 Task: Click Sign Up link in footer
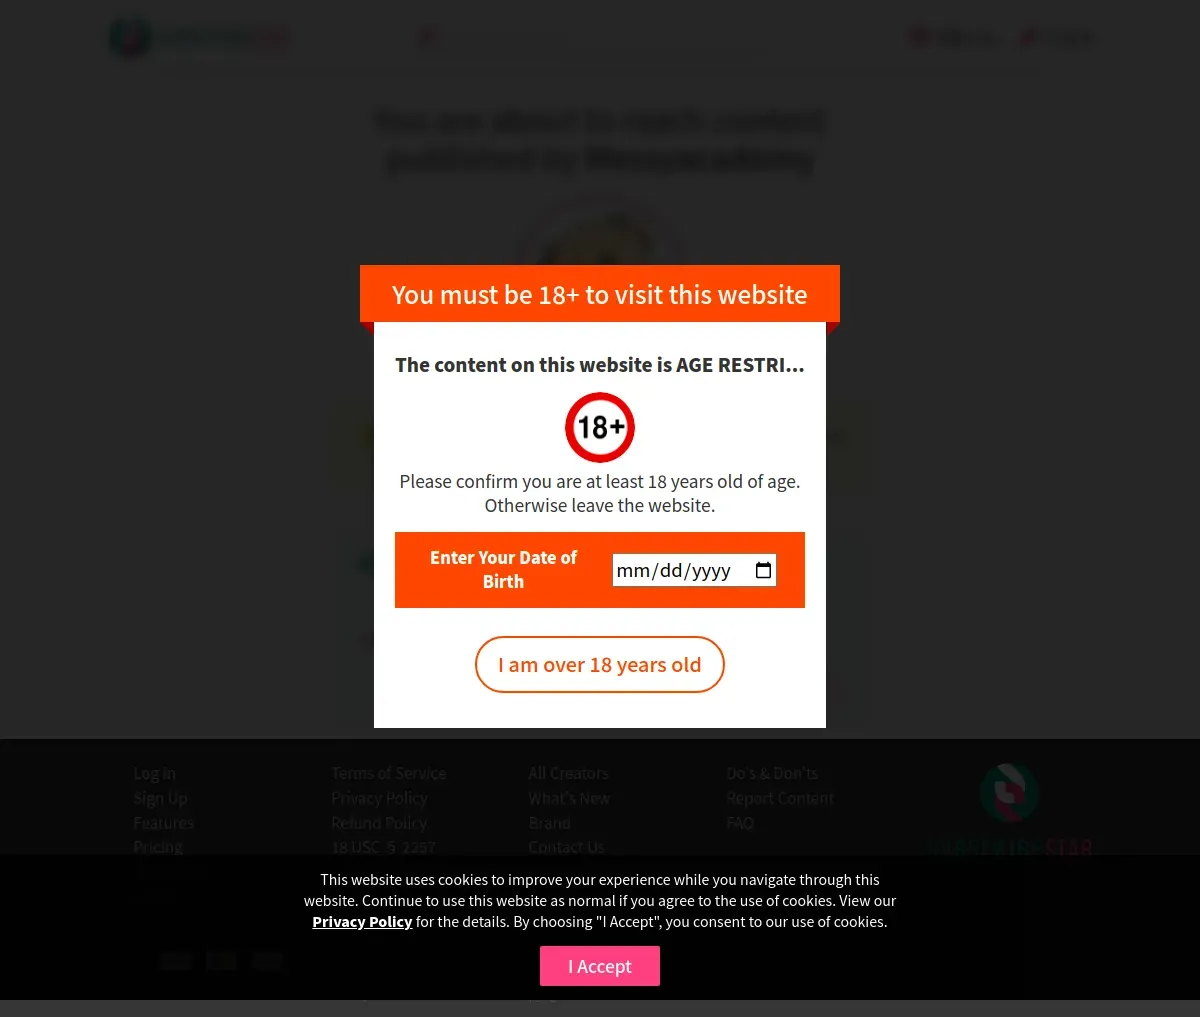pyautogui.click(x=160, y=798)
